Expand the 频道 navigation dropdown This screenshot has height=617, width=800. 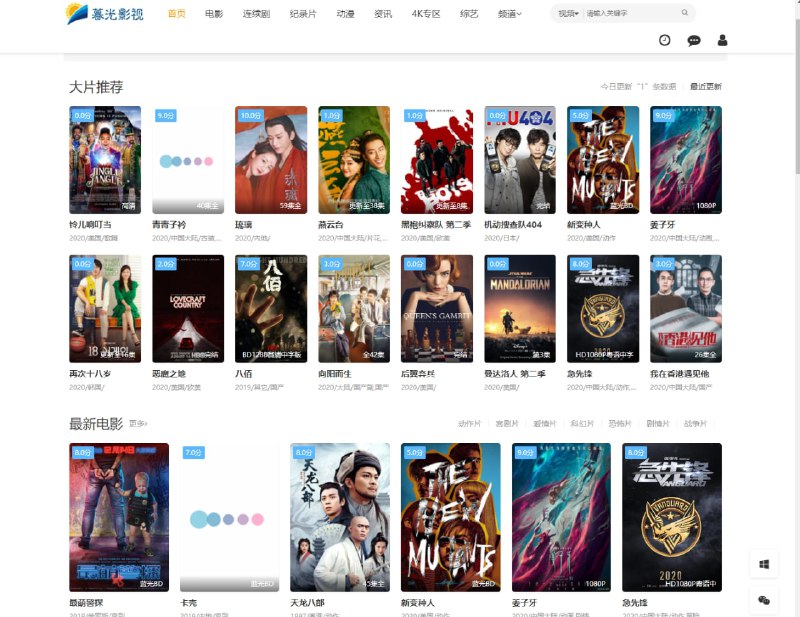coord(510,14)
